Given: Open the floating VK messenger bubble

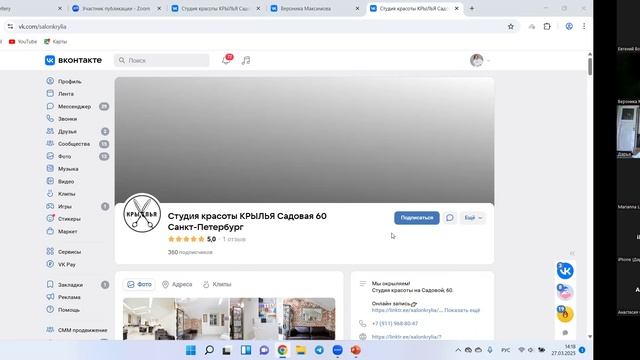Looking at the screenshot, I should pyautogui.click(x=565, y=271).
